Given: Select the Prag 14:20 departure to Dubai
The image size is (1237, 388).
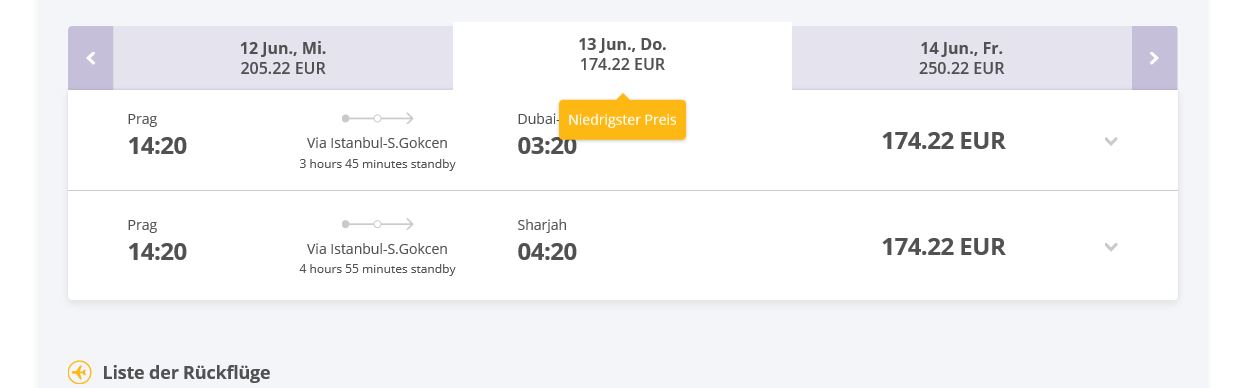Looking at the screenshot, I should (157, 135).
